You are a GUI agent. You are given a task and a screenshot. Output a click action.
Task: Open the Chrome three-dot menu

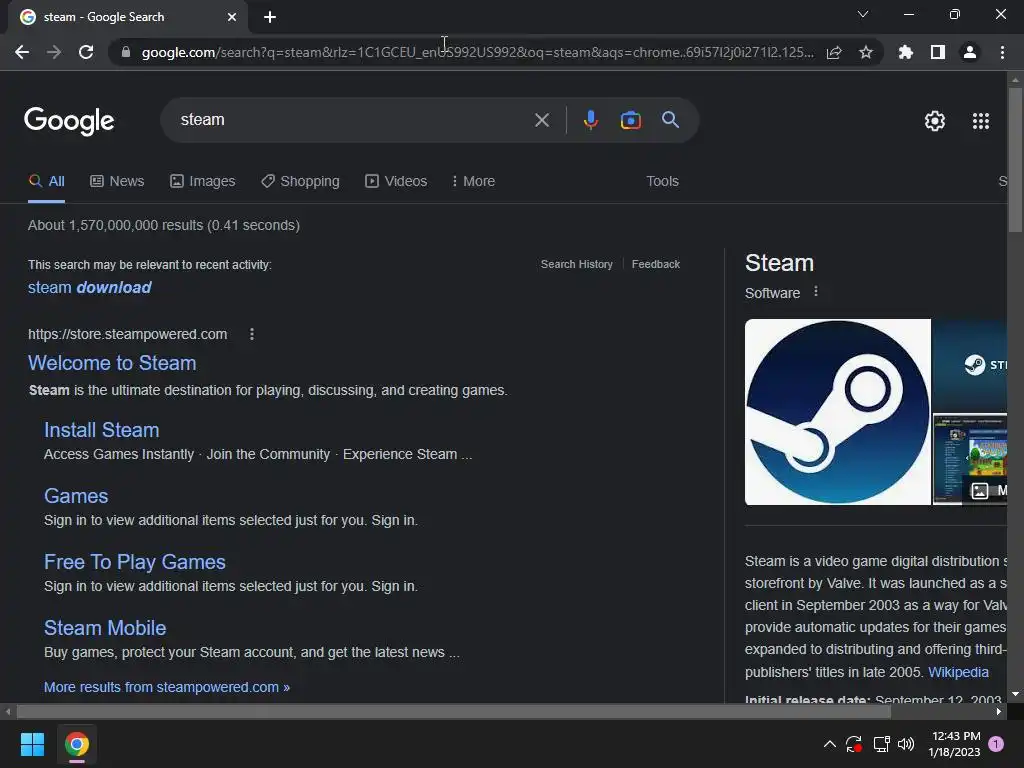[1002, 52]
